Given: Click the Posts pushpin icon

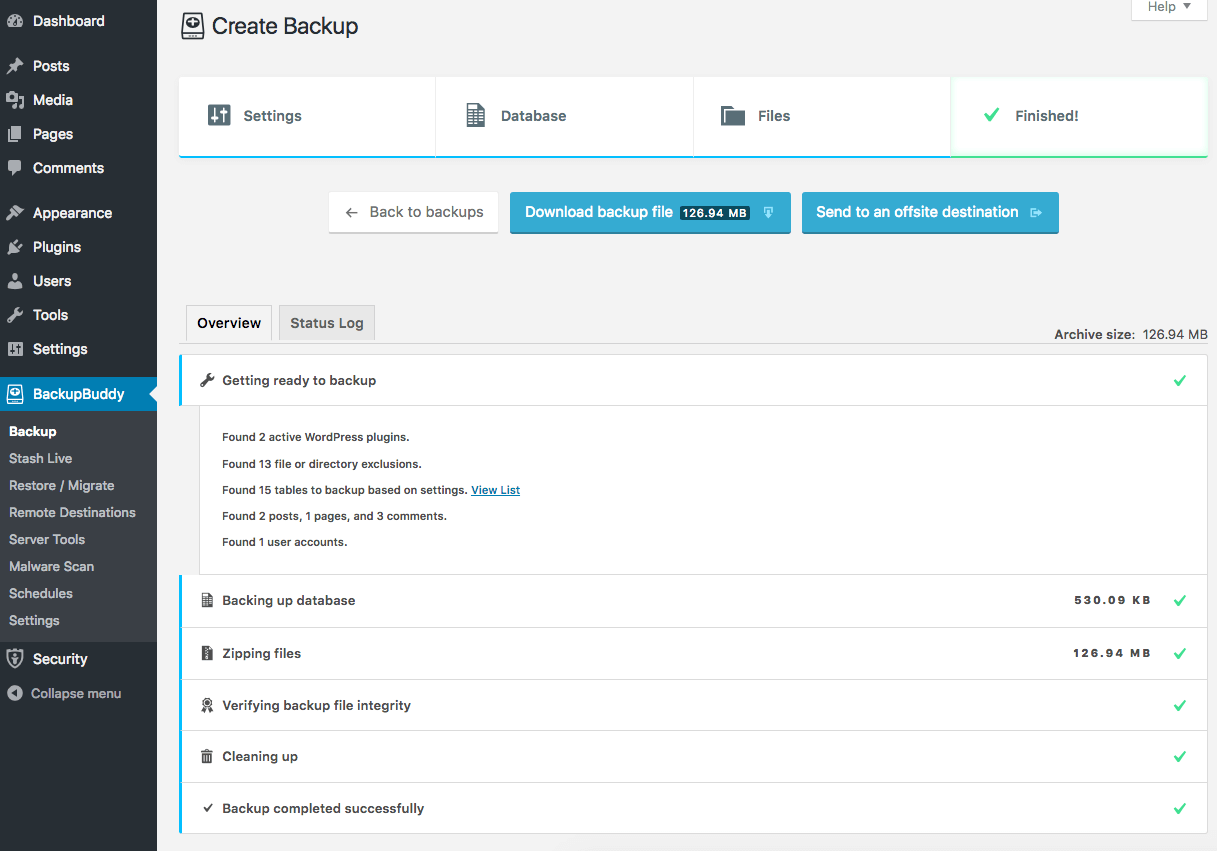Looking at the screenshot, I should pyautogui.click(x=15, y=66).
